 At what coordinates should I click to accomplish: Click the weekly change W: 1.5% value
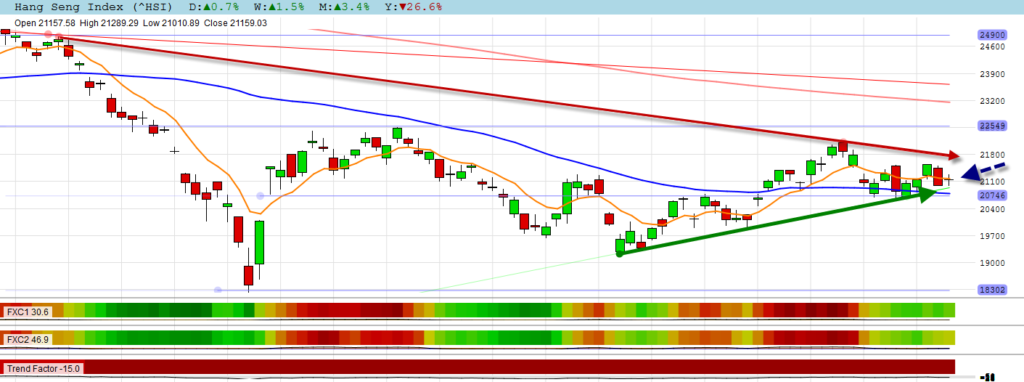[x=278, y=7]
